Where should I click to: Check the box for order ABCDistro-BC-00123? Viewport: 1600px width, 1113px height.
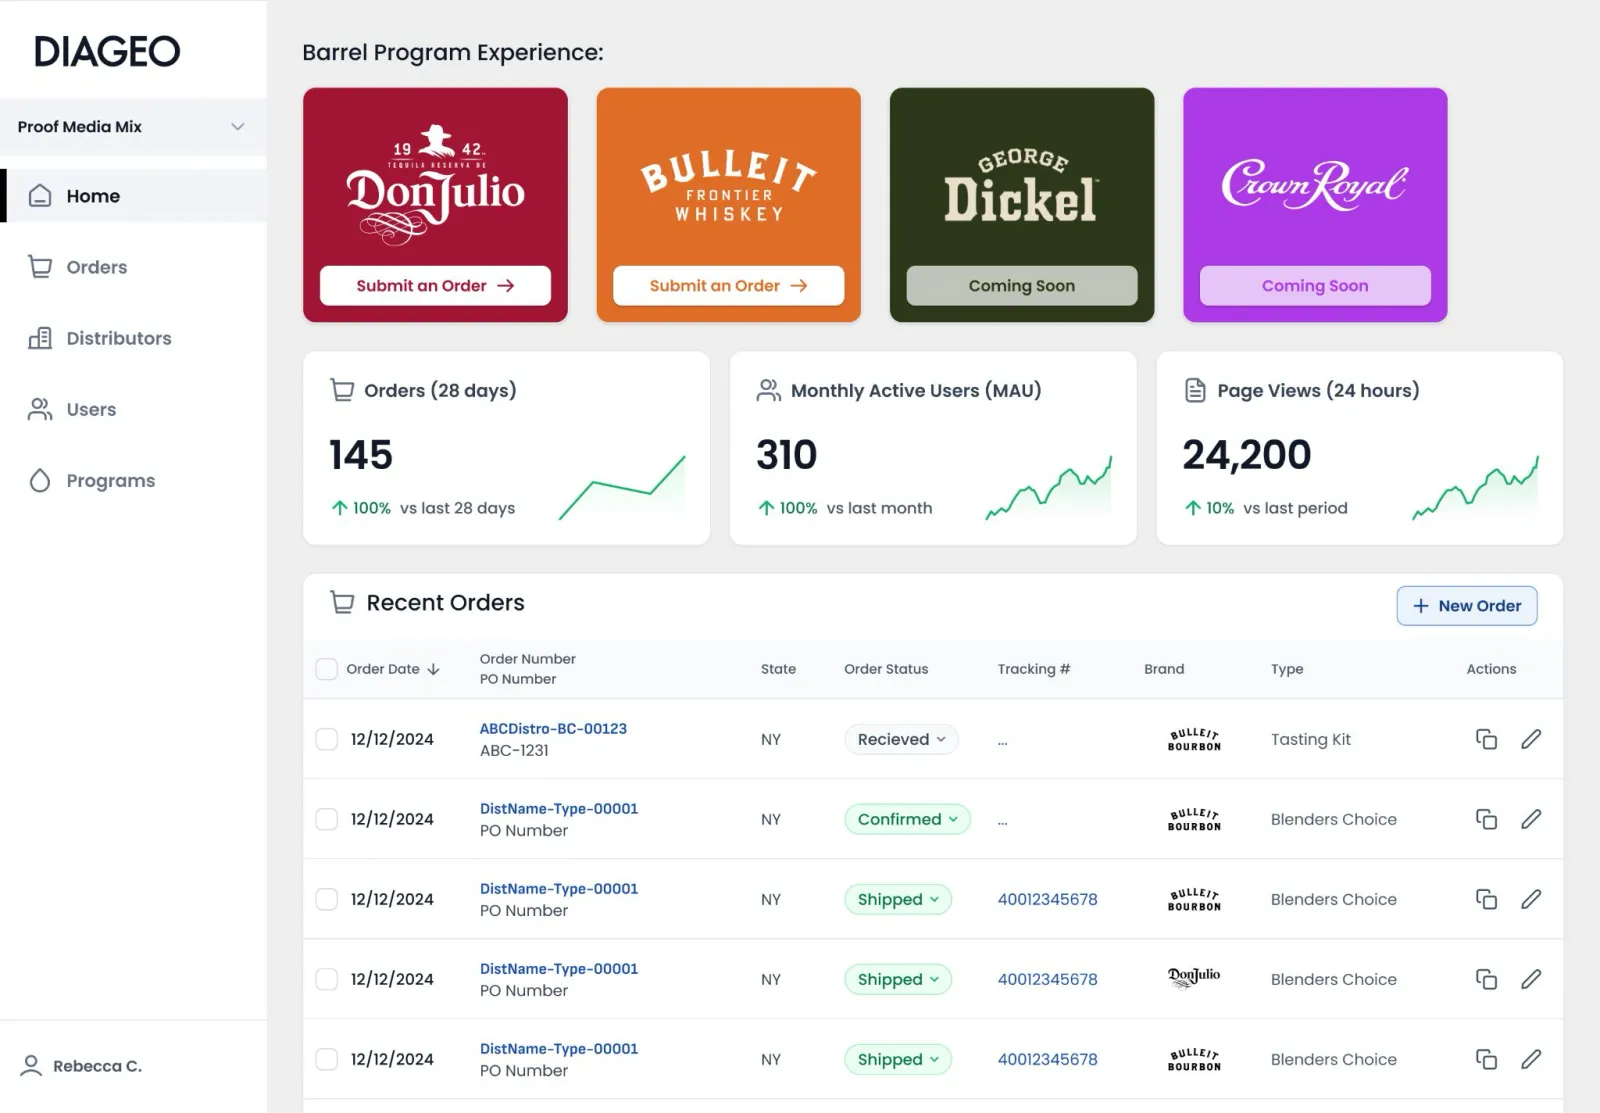point(327,739)
